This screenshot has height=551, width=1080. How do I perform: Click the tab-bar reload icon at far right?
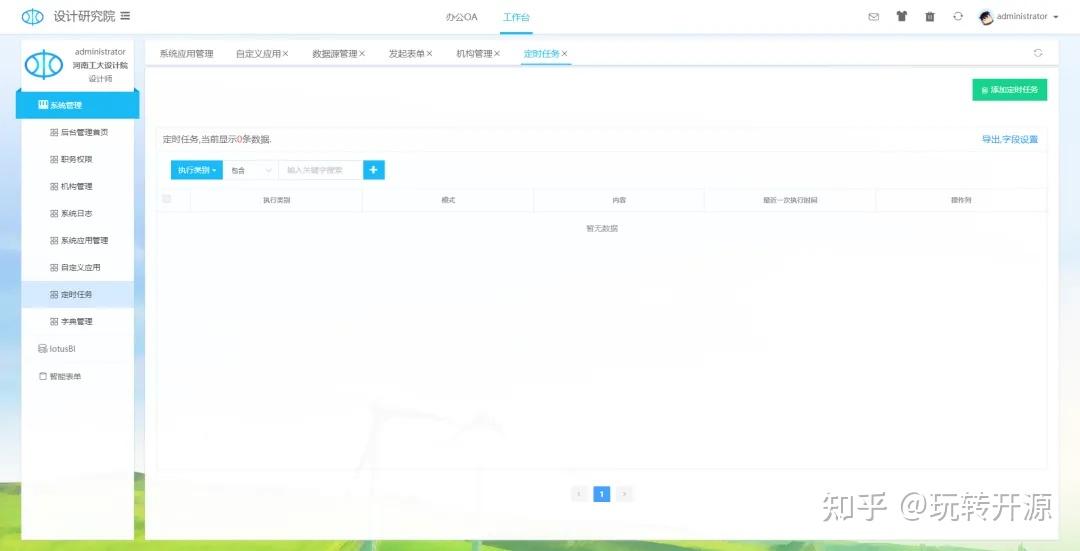point(1038,53)
